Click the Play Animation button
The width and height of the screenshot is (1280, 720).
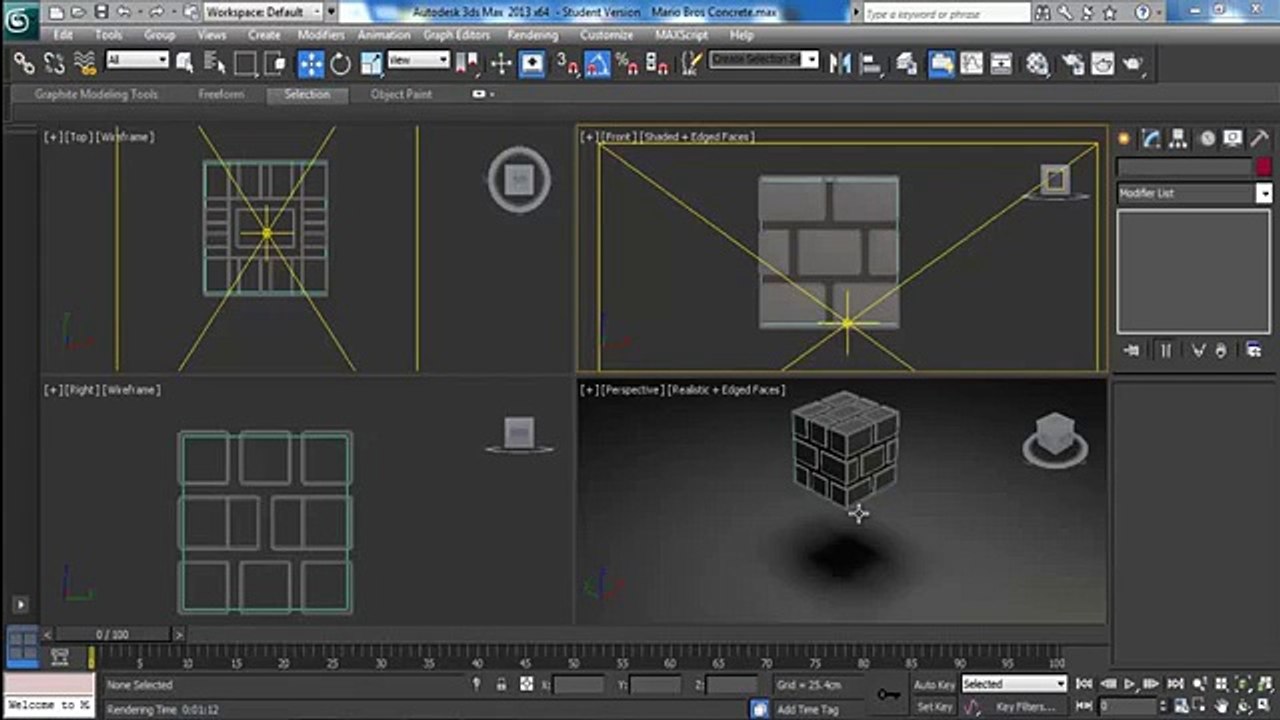tap(1130, 684)
